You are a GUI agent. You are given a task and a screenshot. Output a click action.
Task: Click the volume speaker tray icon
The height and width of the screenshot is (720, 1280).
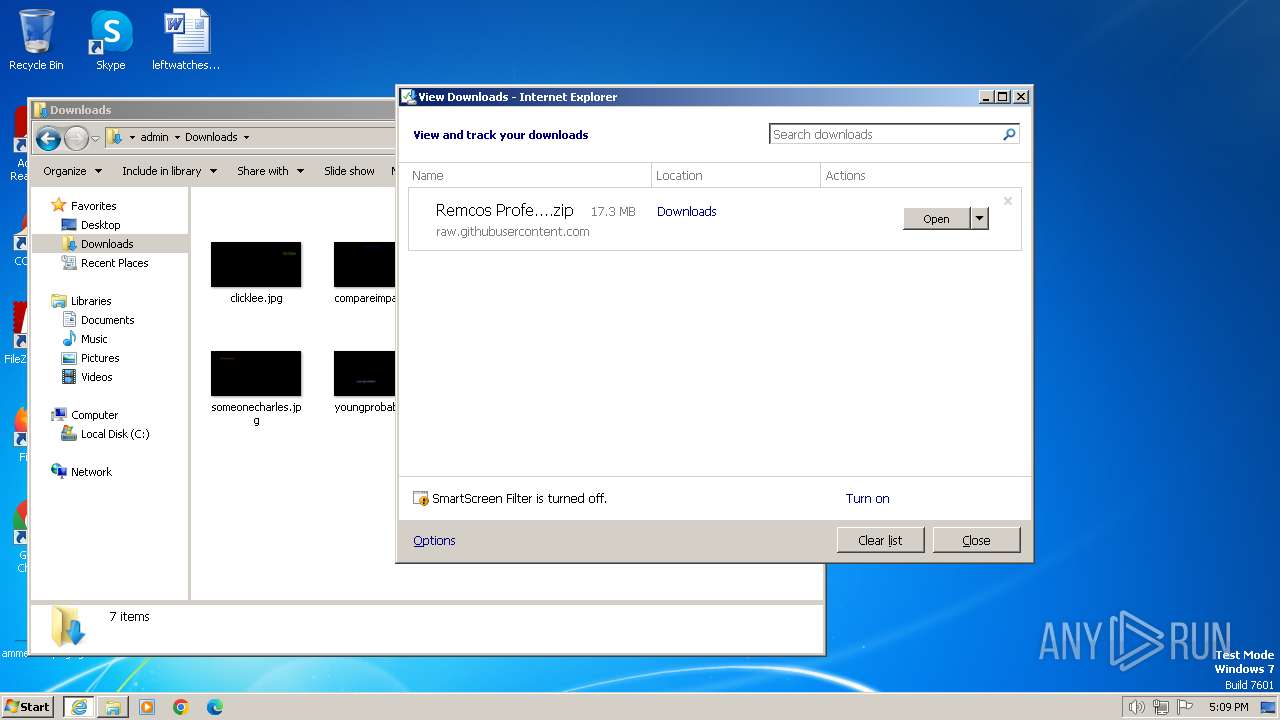[1137, 707]
